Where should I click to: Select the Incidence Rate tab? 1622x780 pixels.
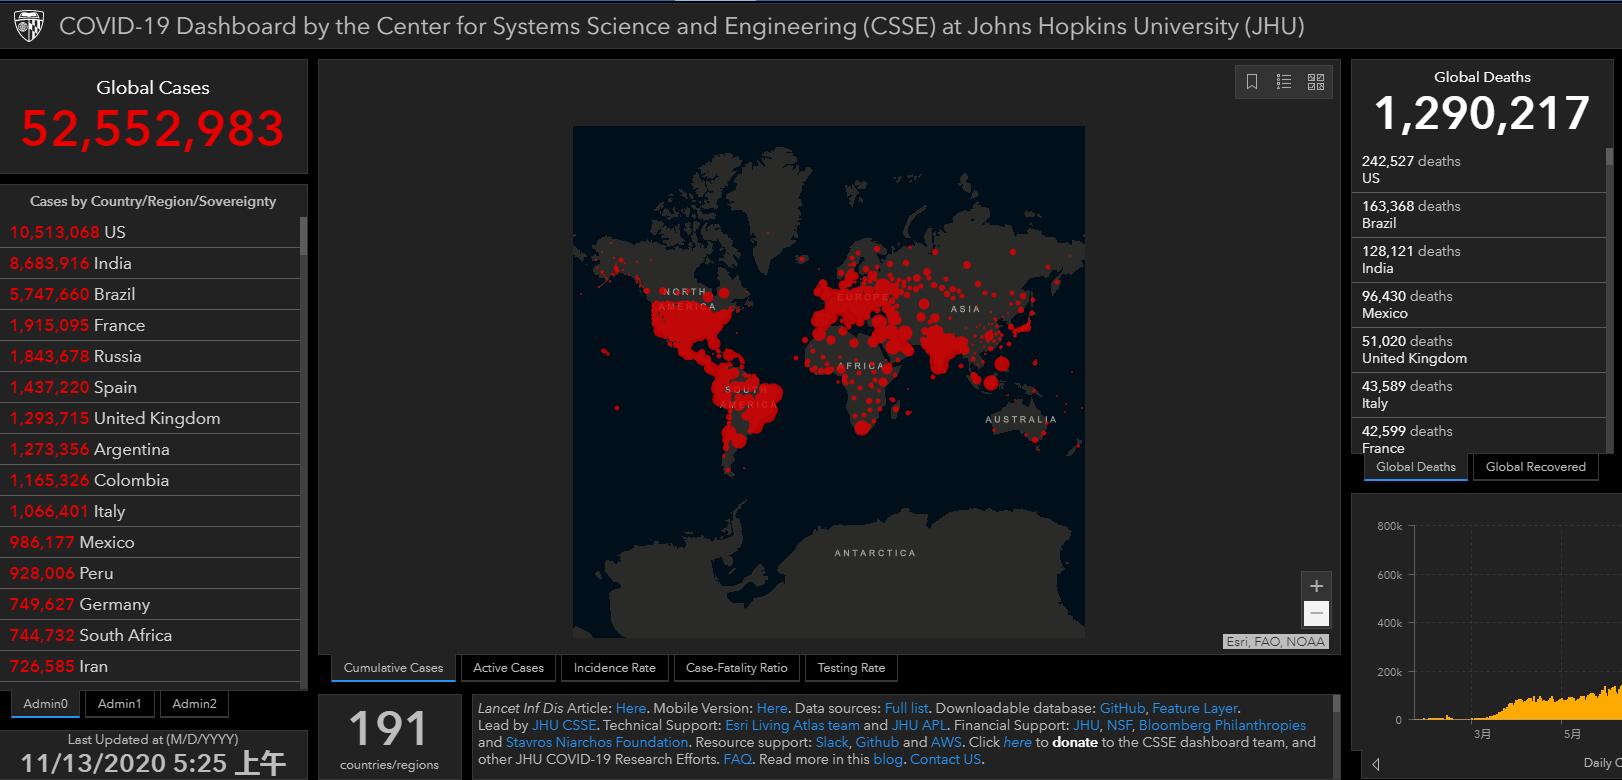614,668
